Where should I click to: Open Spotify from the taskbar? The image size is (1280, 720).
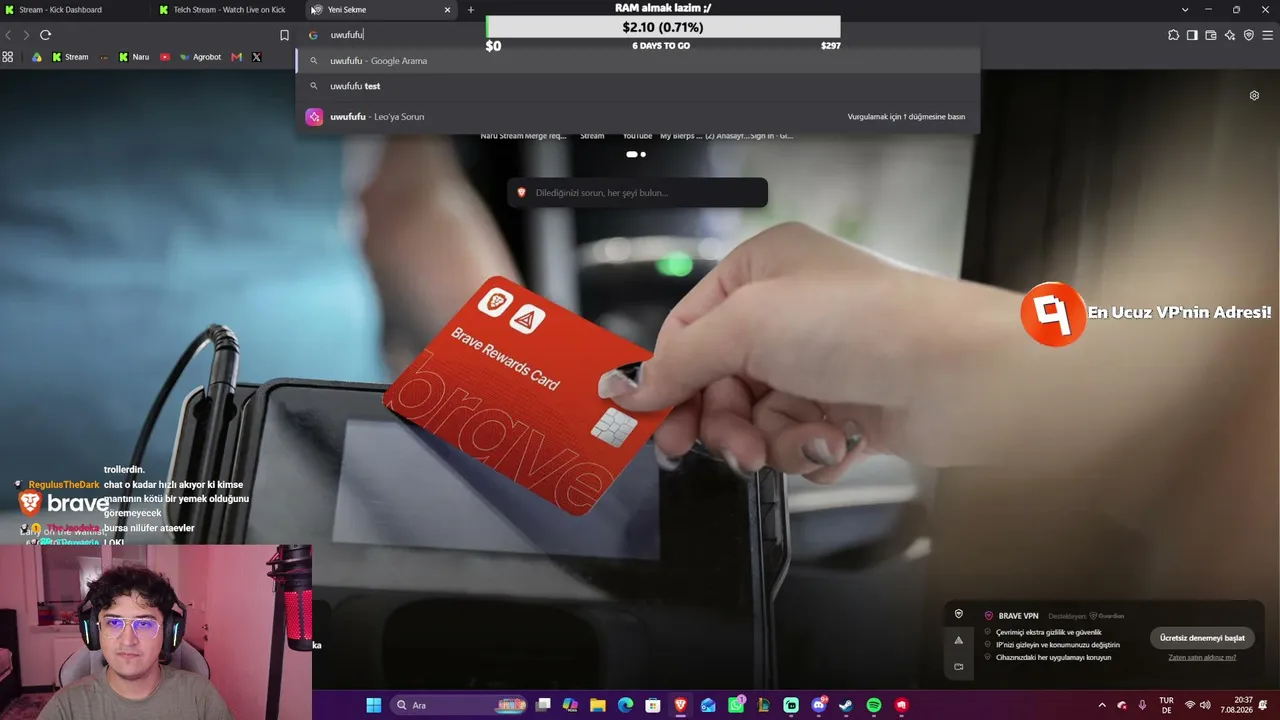pyautogui.click(x=874, y=705)
